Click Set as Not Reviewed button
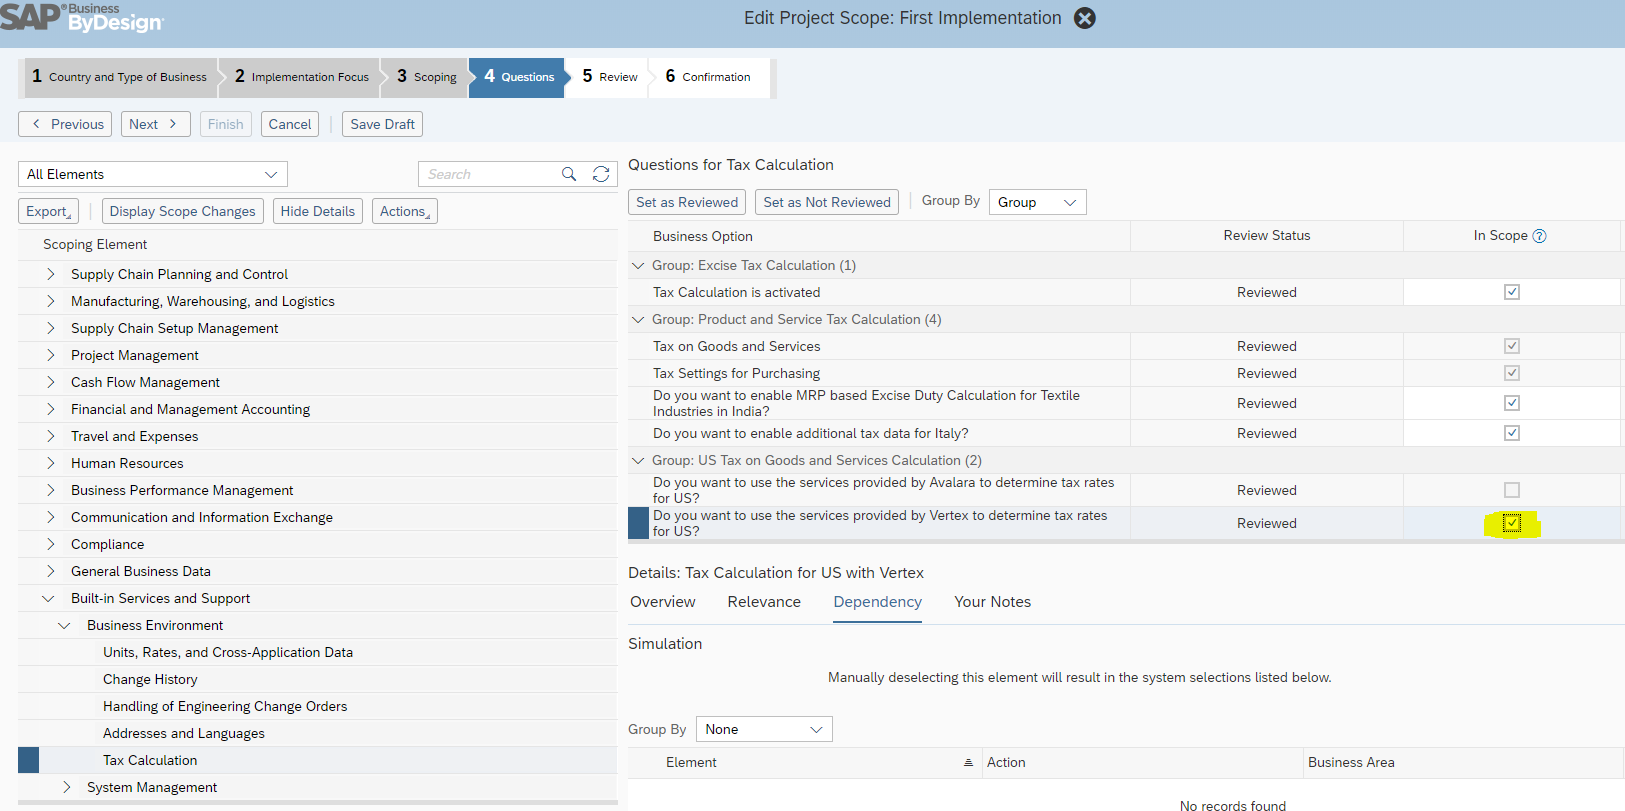Viewport: 1625px width, 811px height. 826,202
